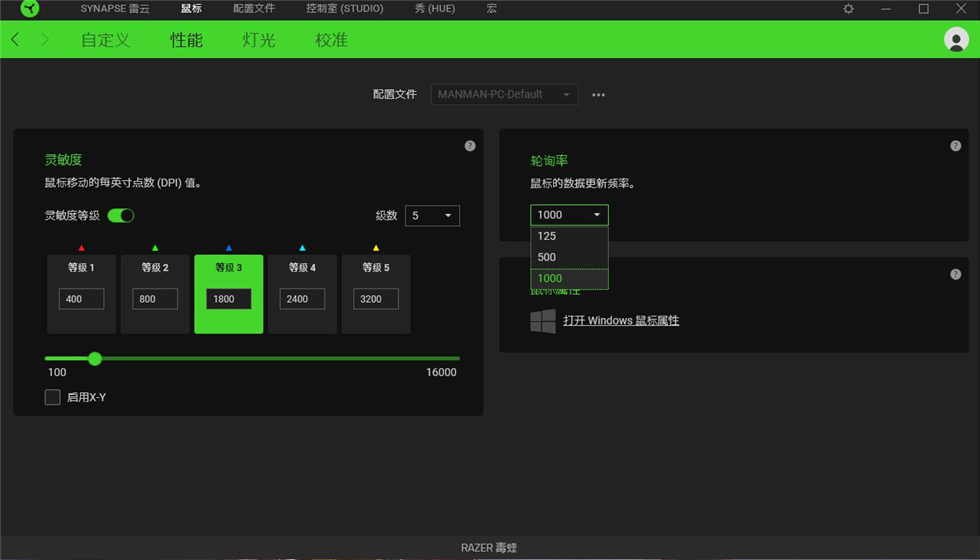Click the RAZER 毒蝰 device label
The image size is (980, 560).
coord(489,548)
